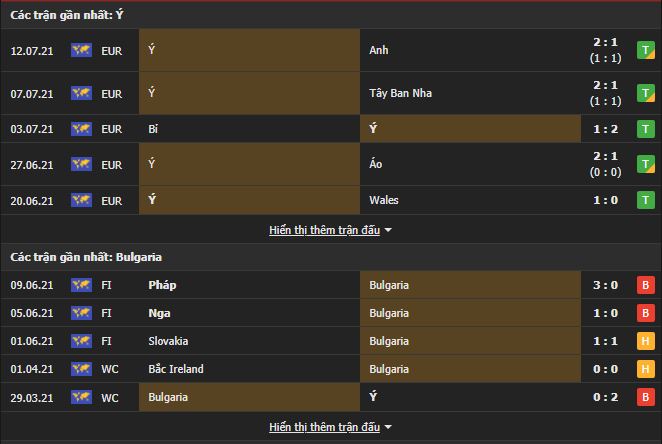
Task: Click the dropdown arrow beside Ý's show-more link
Action: point(388,231)
